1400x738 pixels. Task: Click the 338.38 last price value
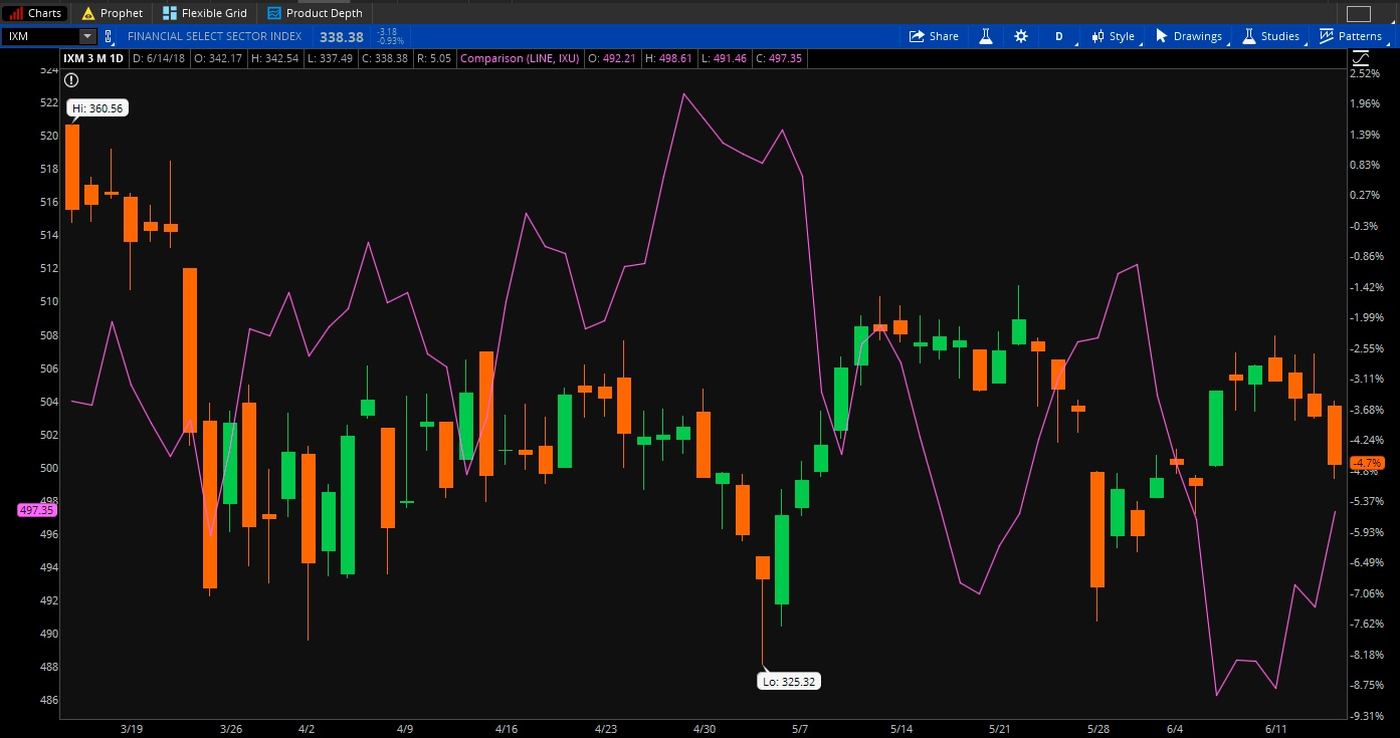click(341, 36)
